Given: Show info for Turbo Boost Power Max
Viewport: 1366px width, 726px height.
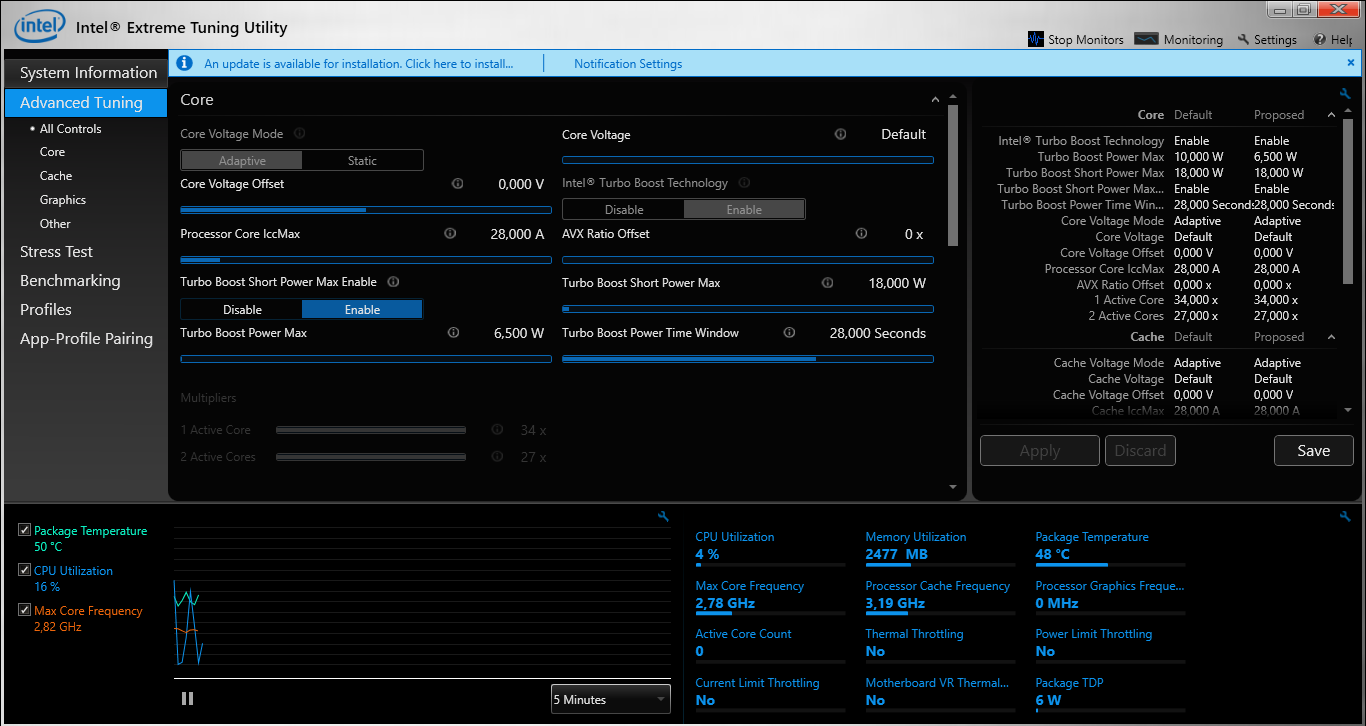Looking at the screenshot, I should pyautogui.click(x=454, y=333).
